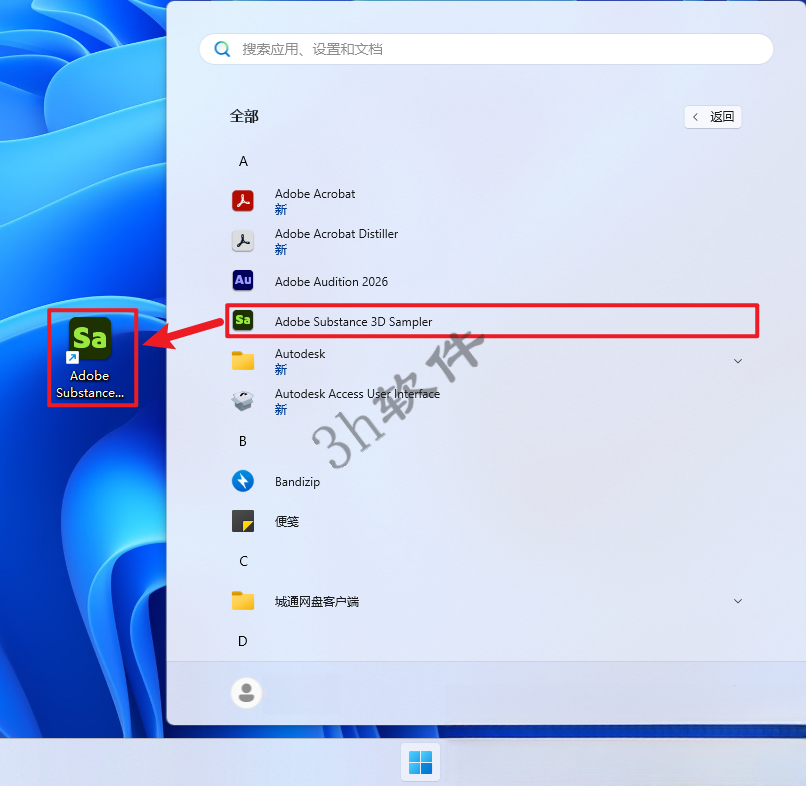
Task: Click the 城通网盘客户端 folder icon
Action: (243, 601)
